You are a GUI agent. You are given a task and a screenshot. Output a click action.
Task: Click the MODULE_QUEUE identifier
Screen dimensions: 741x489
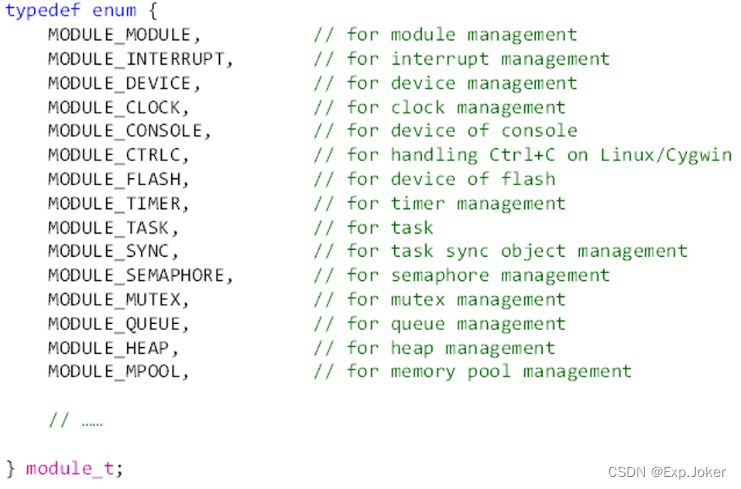[x=114, y=323]
